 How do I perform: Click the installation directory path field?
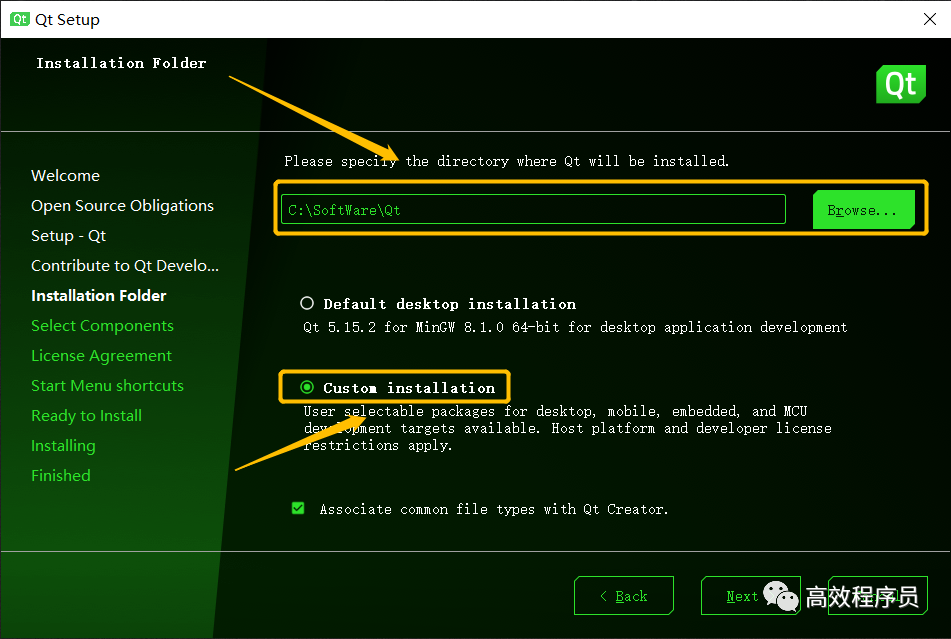coord(533,209)
